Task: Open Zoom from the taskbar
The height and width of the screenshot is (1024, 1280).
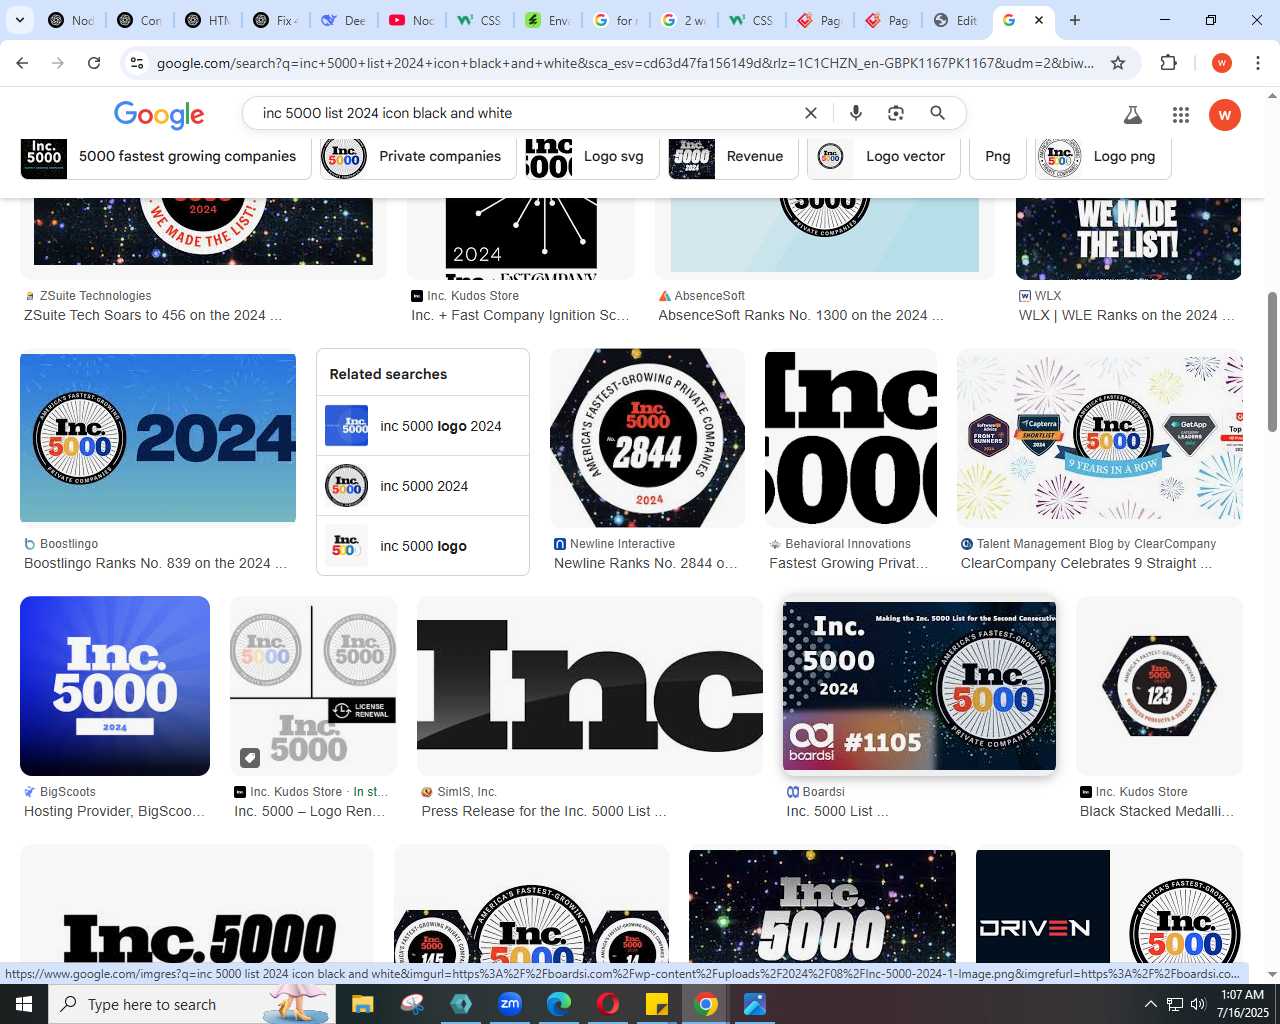Action: pos(510,1004)
